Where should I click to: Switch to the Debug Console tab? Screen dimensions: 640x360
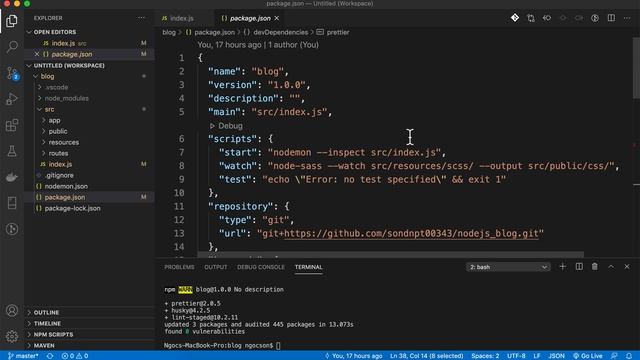click(261, 267)
